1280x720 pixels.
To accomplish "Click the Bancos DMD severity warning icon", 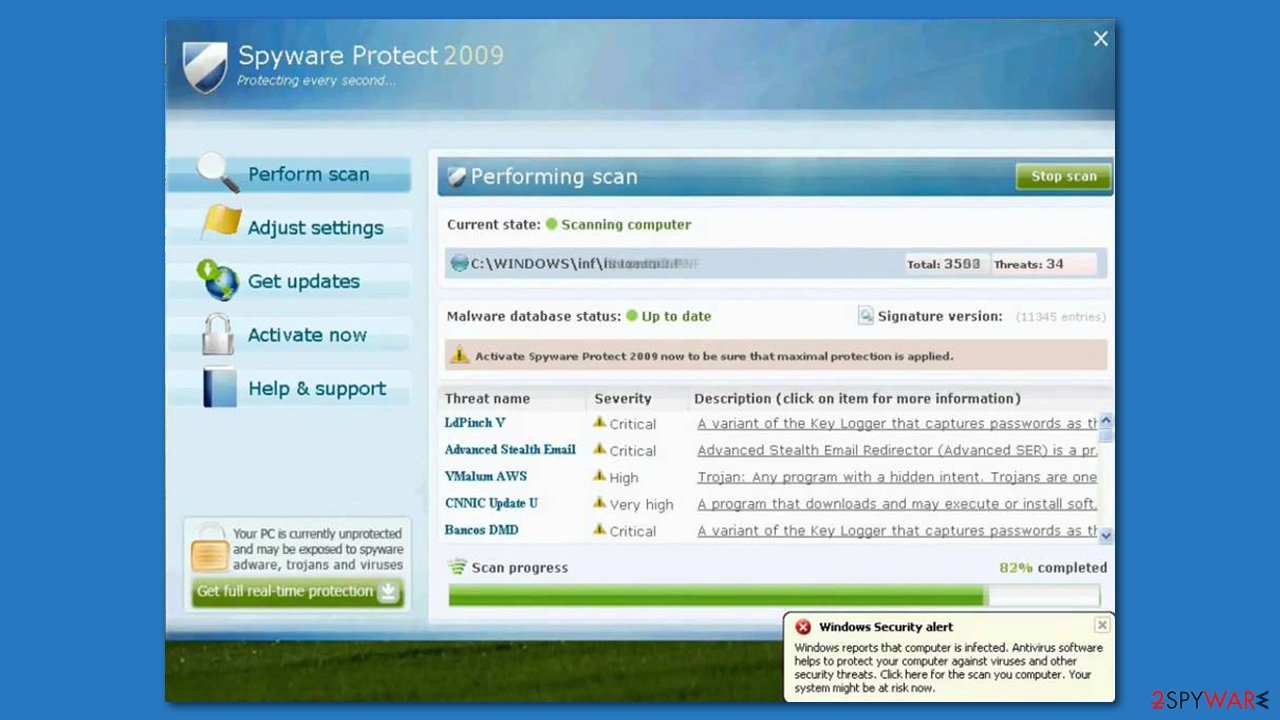I will point(599,529).
